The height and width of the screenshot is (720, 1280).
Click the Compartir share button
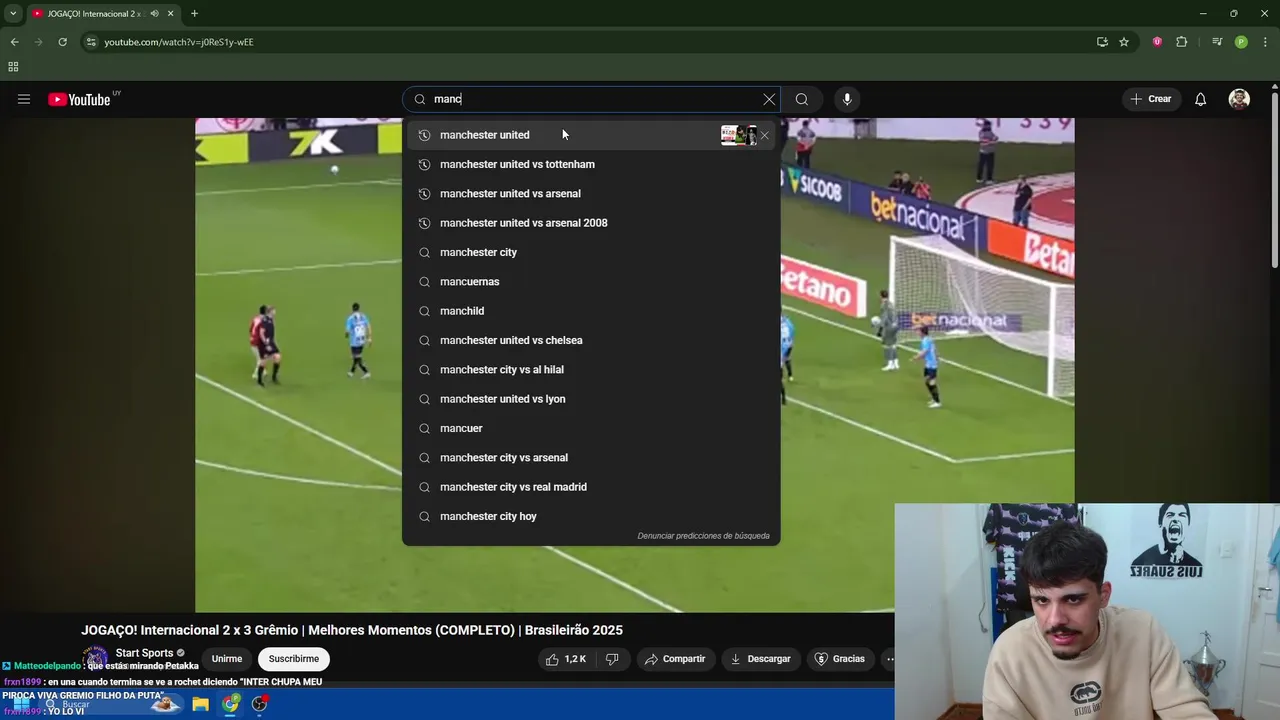[675, 659]
